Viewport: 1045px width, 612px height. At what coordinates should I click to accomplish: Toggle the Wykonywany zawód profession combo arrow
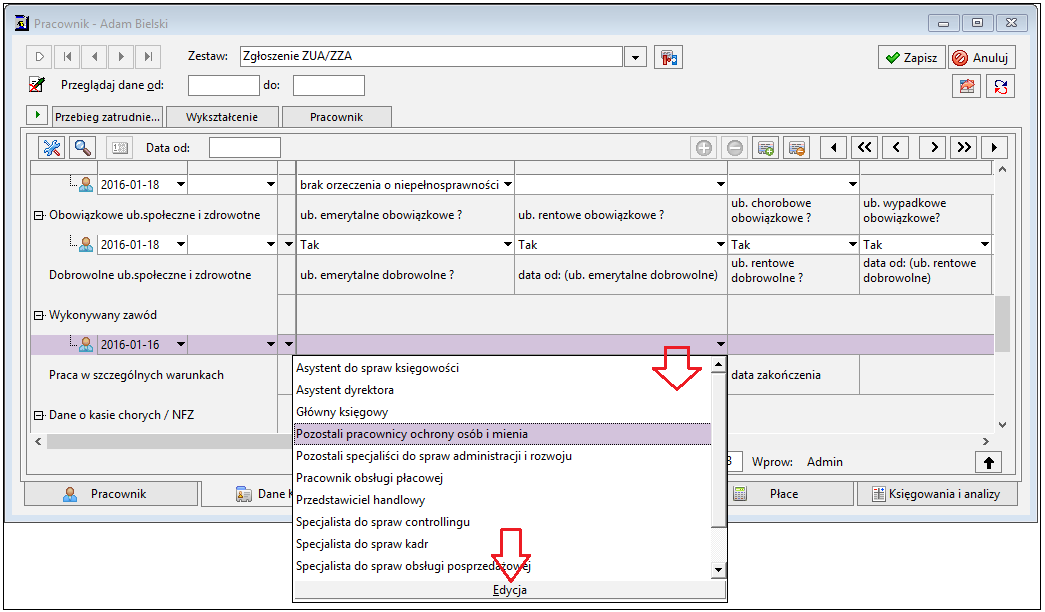[x=720, y=345]
